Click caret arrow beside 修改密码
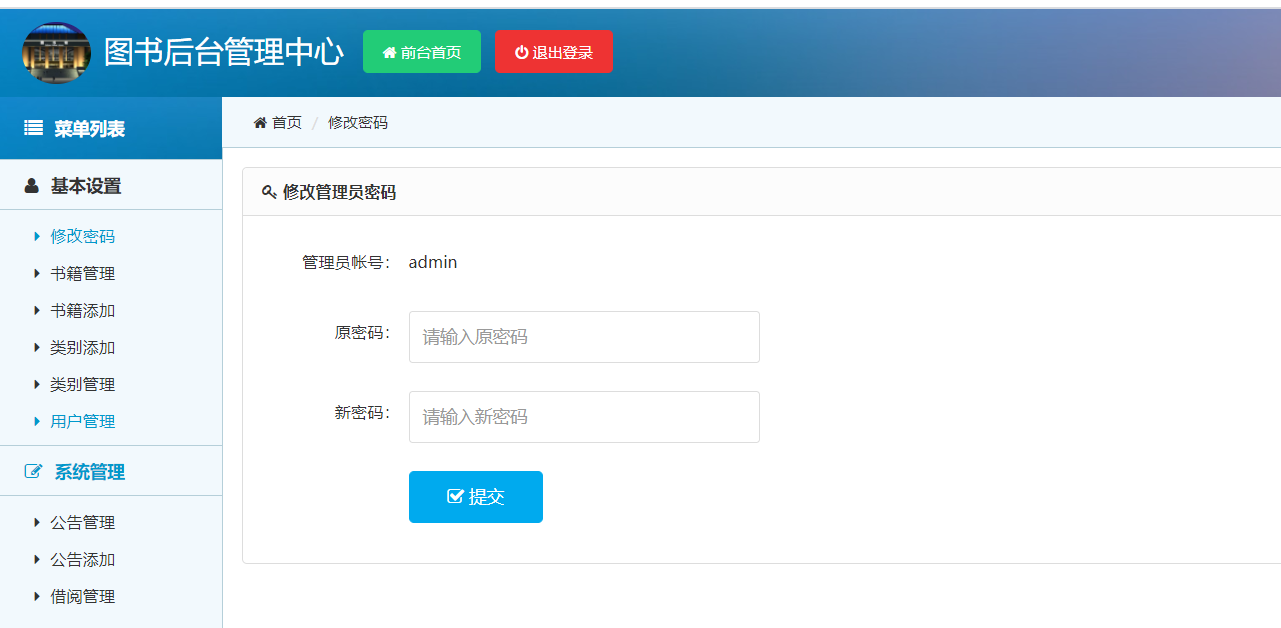Image resolution: width=1281 pixels, height=628 pixels. [x=37, y=237]
